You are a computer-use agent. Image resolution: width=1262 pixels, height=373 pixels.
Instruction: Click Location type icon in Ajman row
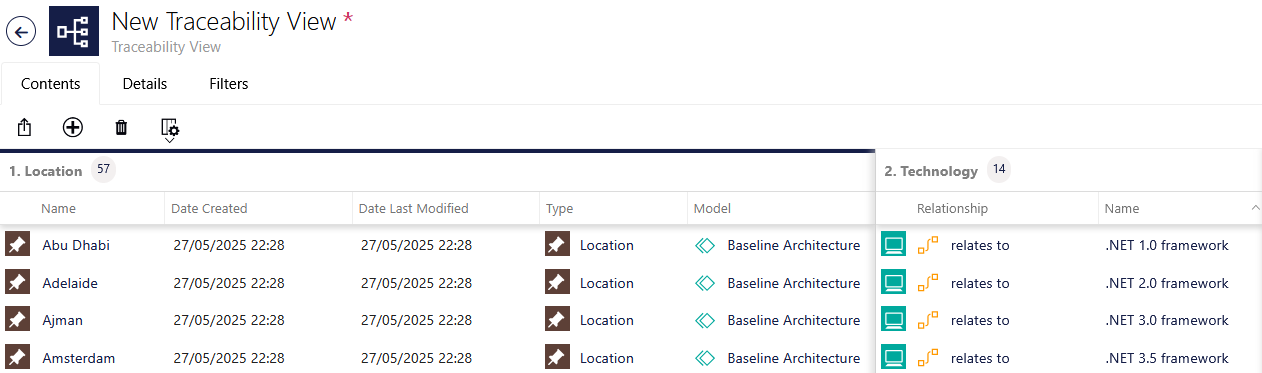coord(558,320)
